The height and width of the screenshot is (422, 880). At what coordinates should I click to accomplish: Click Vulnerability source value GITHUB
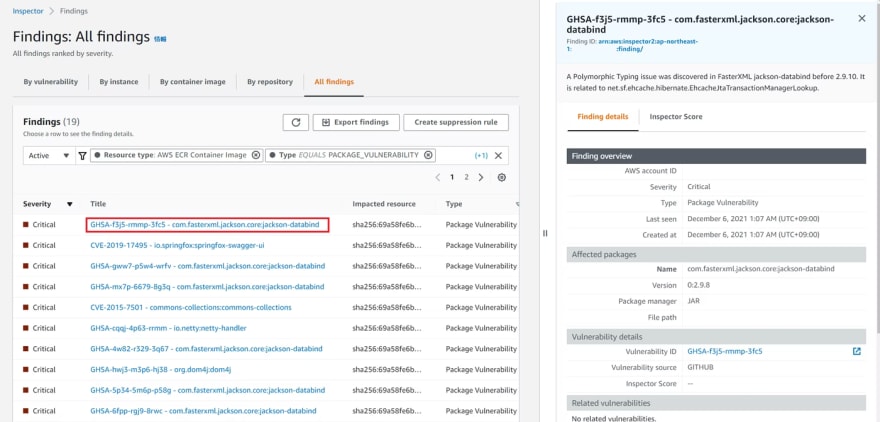(x=700, y=368)
